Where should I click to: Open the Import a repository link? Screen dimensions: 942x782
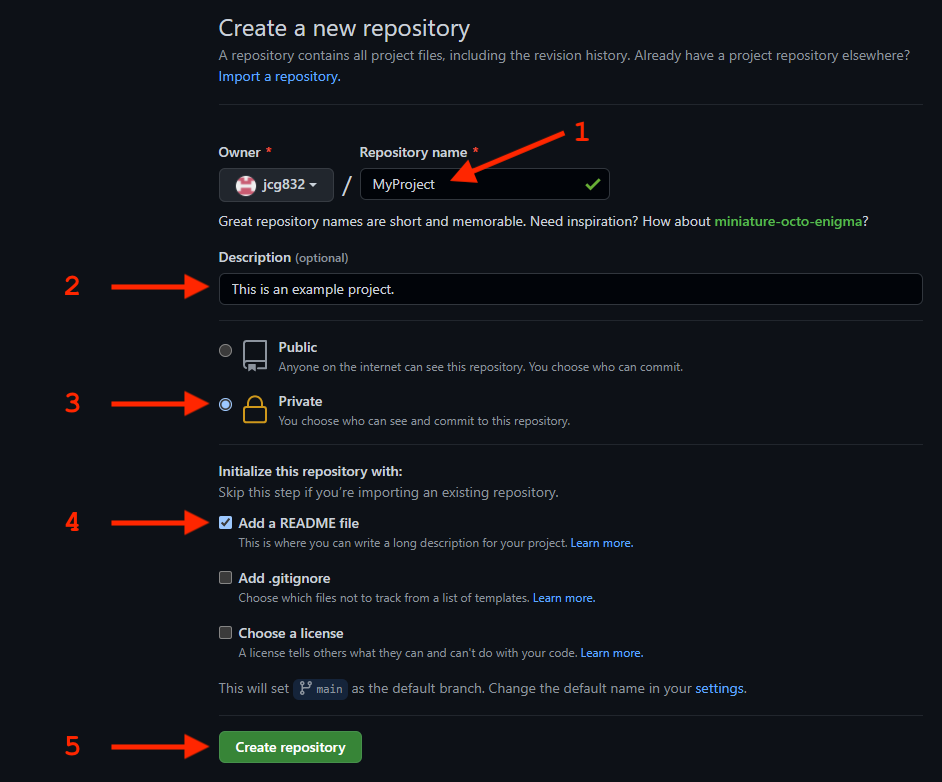point(279,76)
